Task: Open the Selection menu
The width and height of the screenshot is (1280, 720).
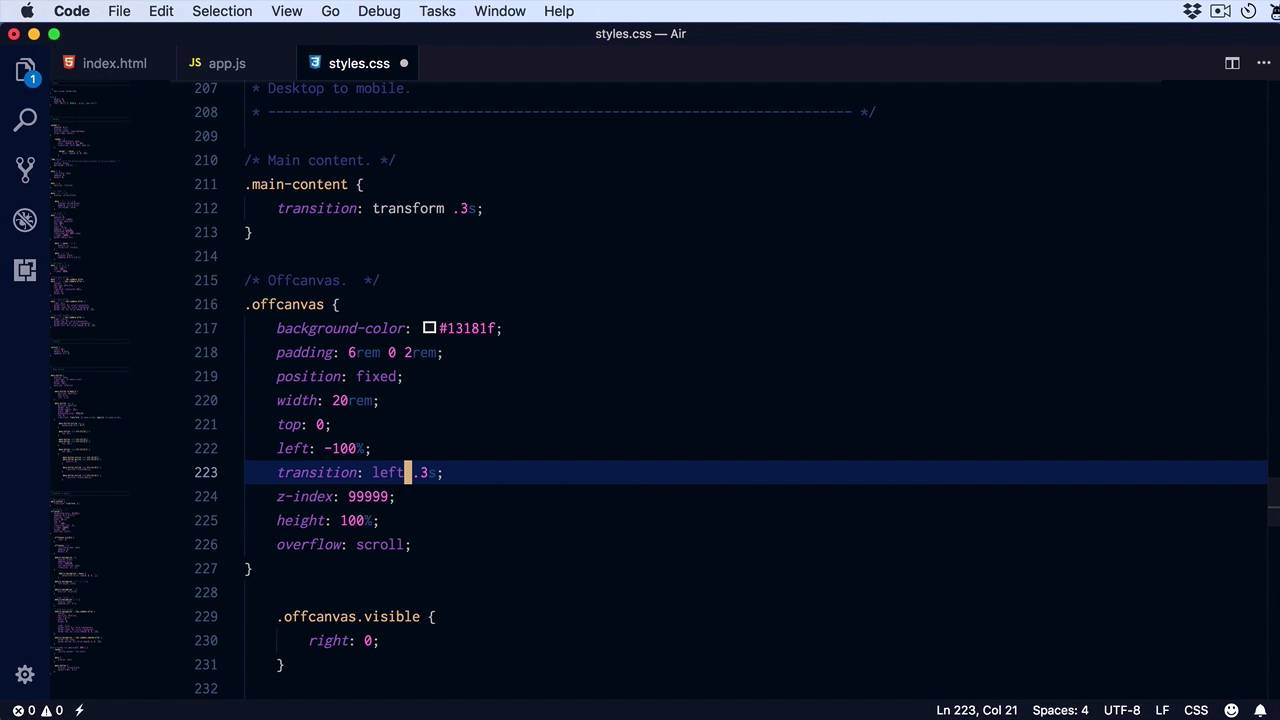Action: click(222, 11)
